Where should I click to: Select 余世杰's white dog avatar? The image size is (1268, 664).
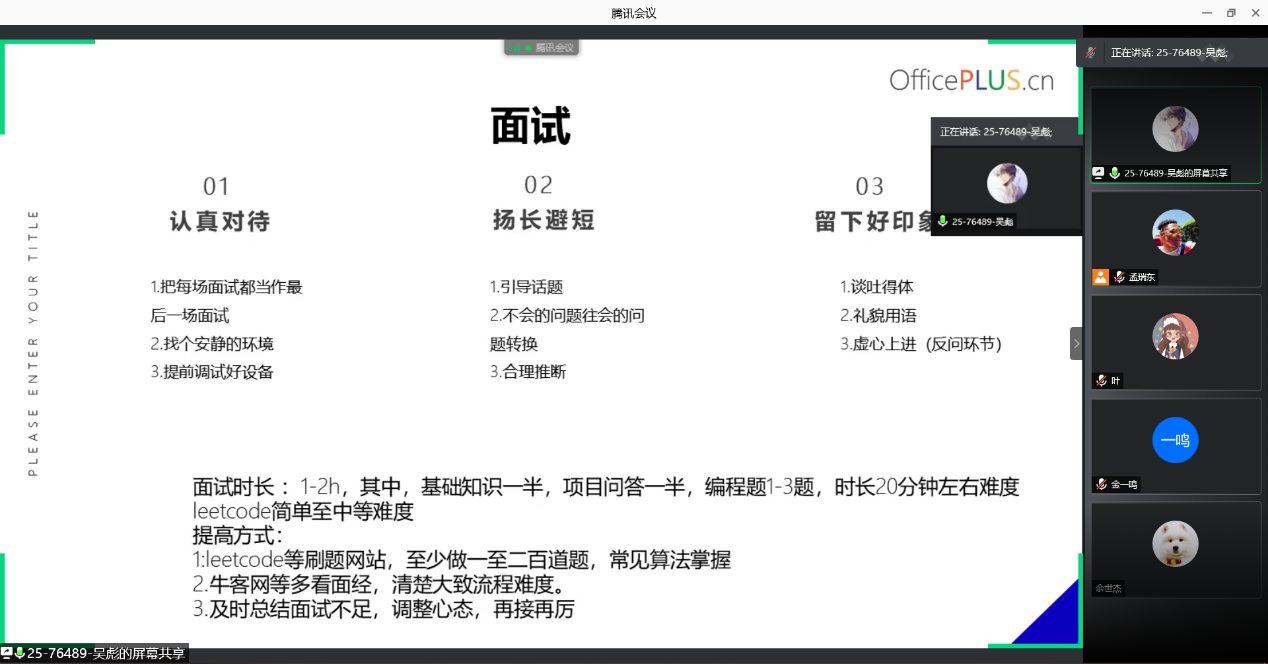coord(1175,544)
